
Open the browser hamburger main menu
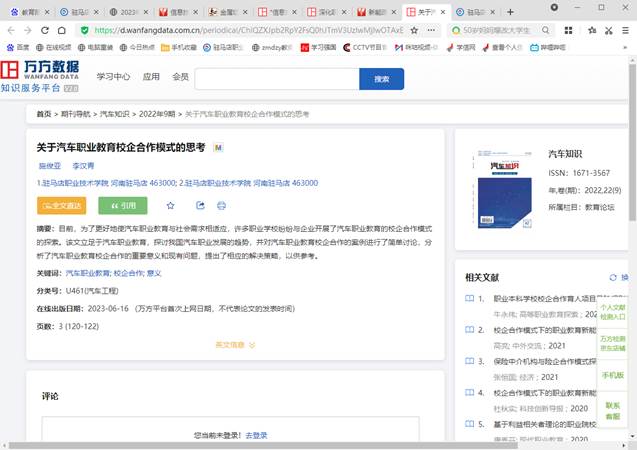(x=625, y=30)
